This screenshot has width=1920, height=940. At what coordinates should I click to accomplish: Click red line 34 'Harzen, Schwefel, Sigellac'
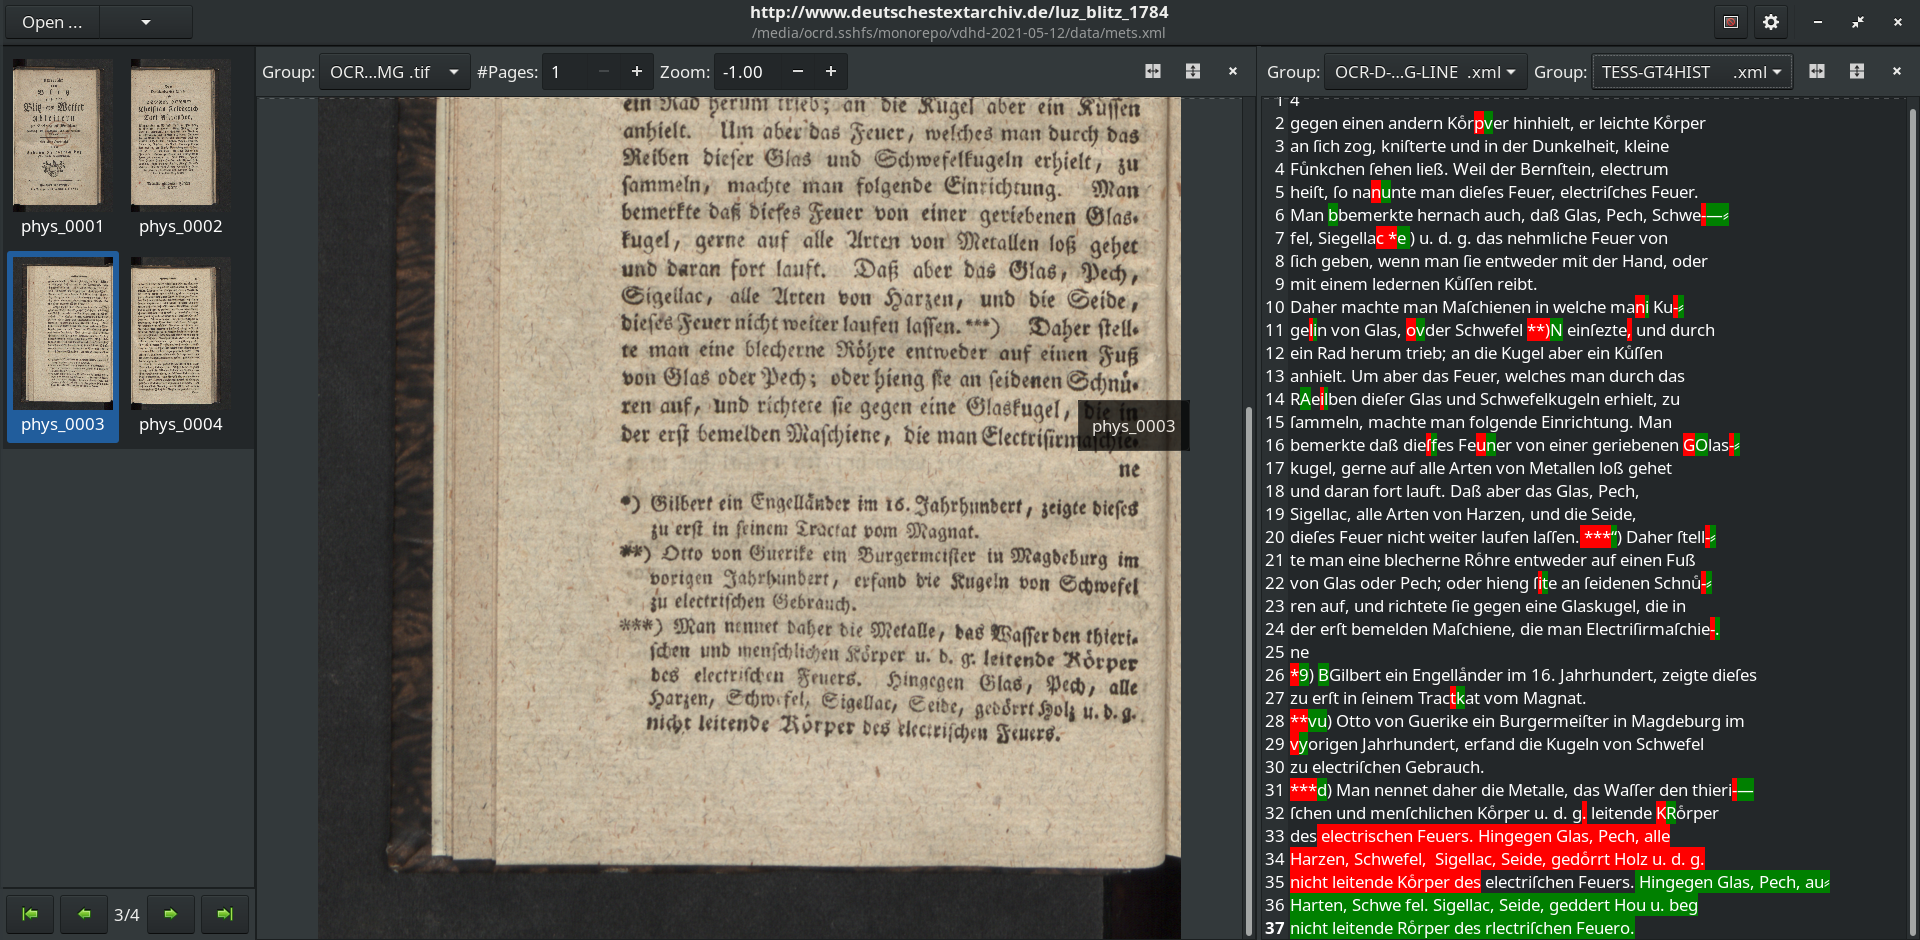(x=1496, y=859)
